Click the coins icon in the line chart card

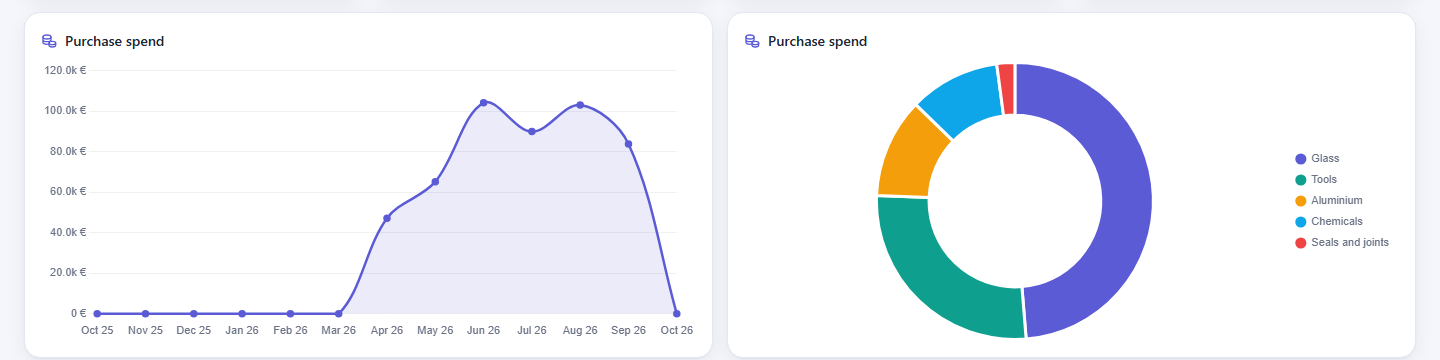click(x=49, y=41)
